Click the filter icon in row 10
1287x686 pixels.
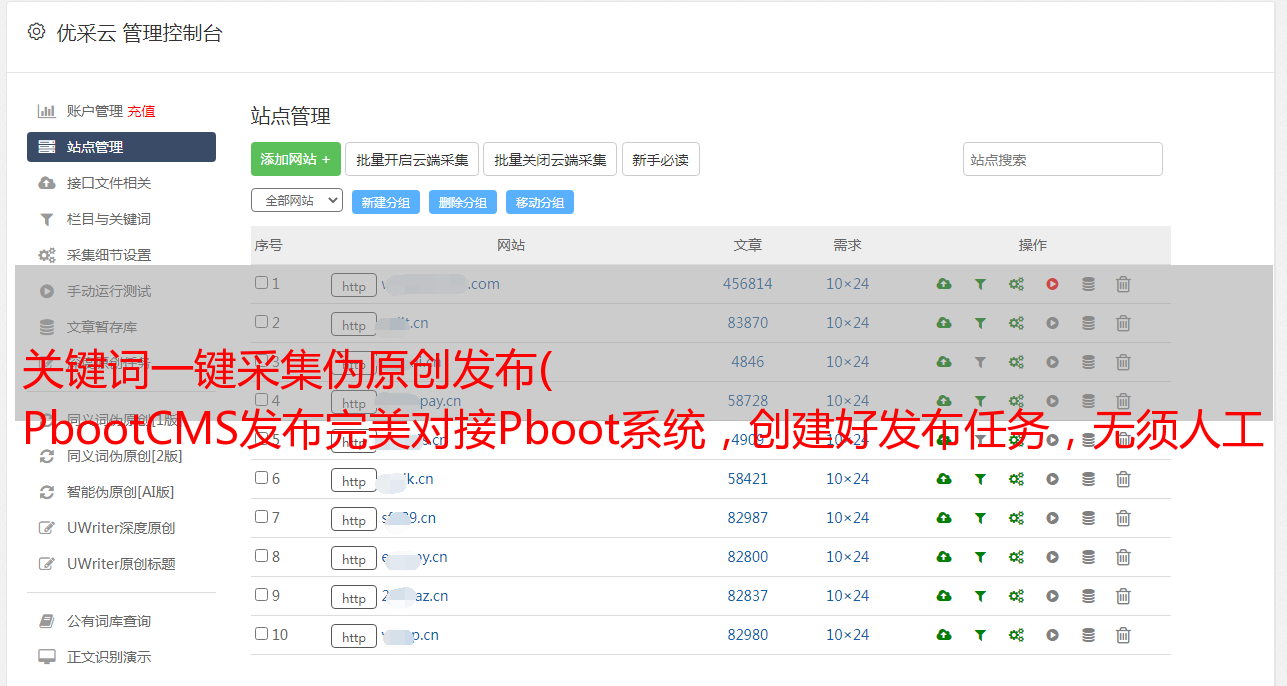980,635
